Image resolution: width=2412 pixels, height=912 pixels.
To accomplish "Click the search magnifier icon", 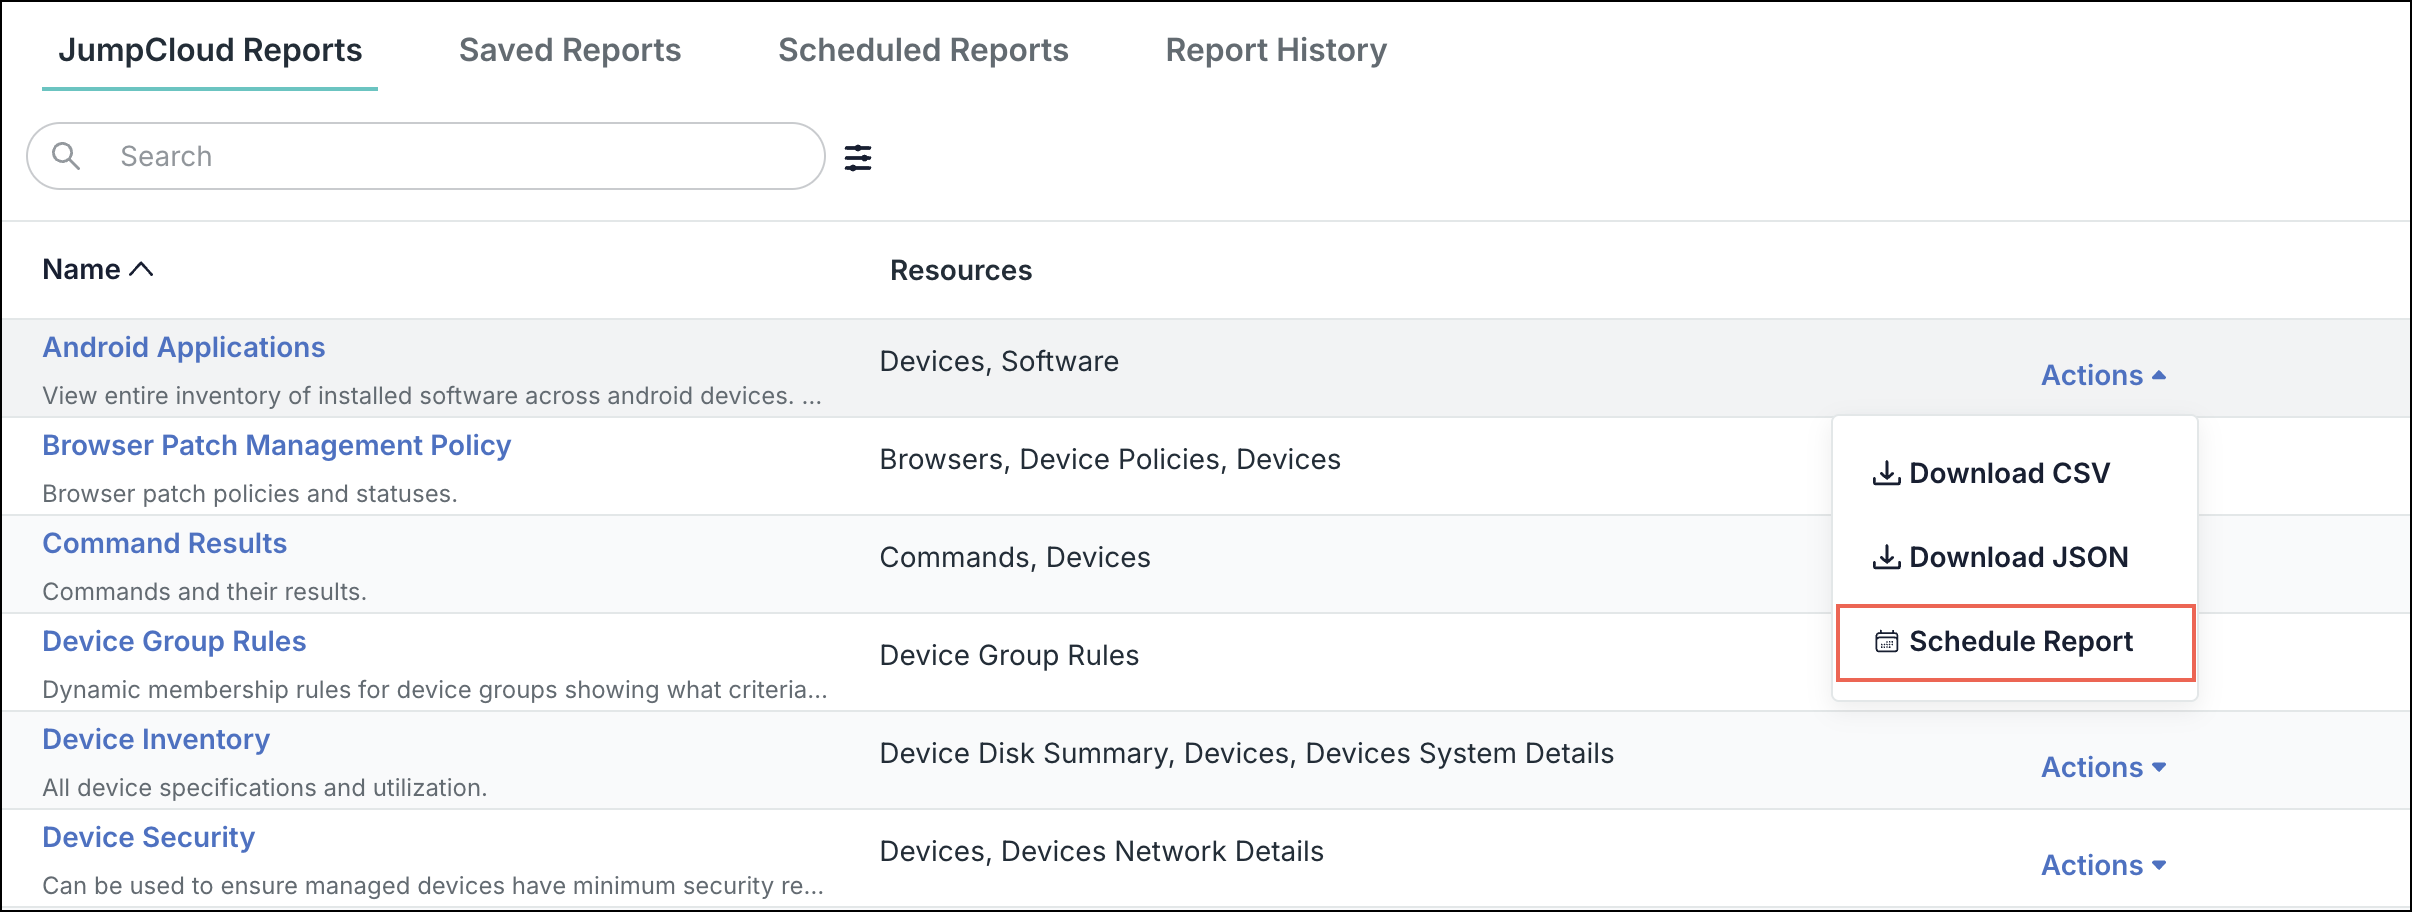I will (x=66, y=156).
